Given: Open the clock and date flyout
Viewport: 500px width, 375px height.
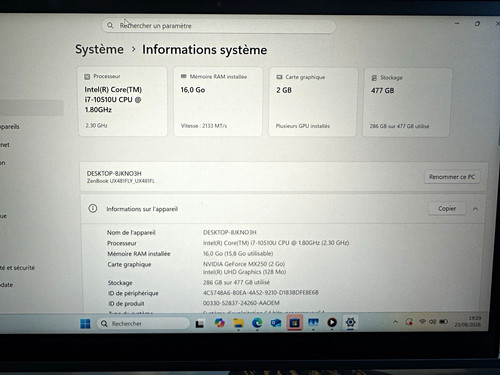Looking at the screenshot, I should [x=468, y=321].
